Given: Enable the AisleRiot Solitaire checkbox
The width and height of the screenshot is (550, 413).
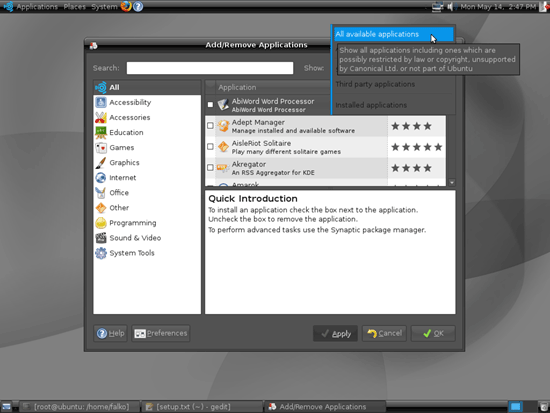Looking at the screenshot, I should click(210, 147).
